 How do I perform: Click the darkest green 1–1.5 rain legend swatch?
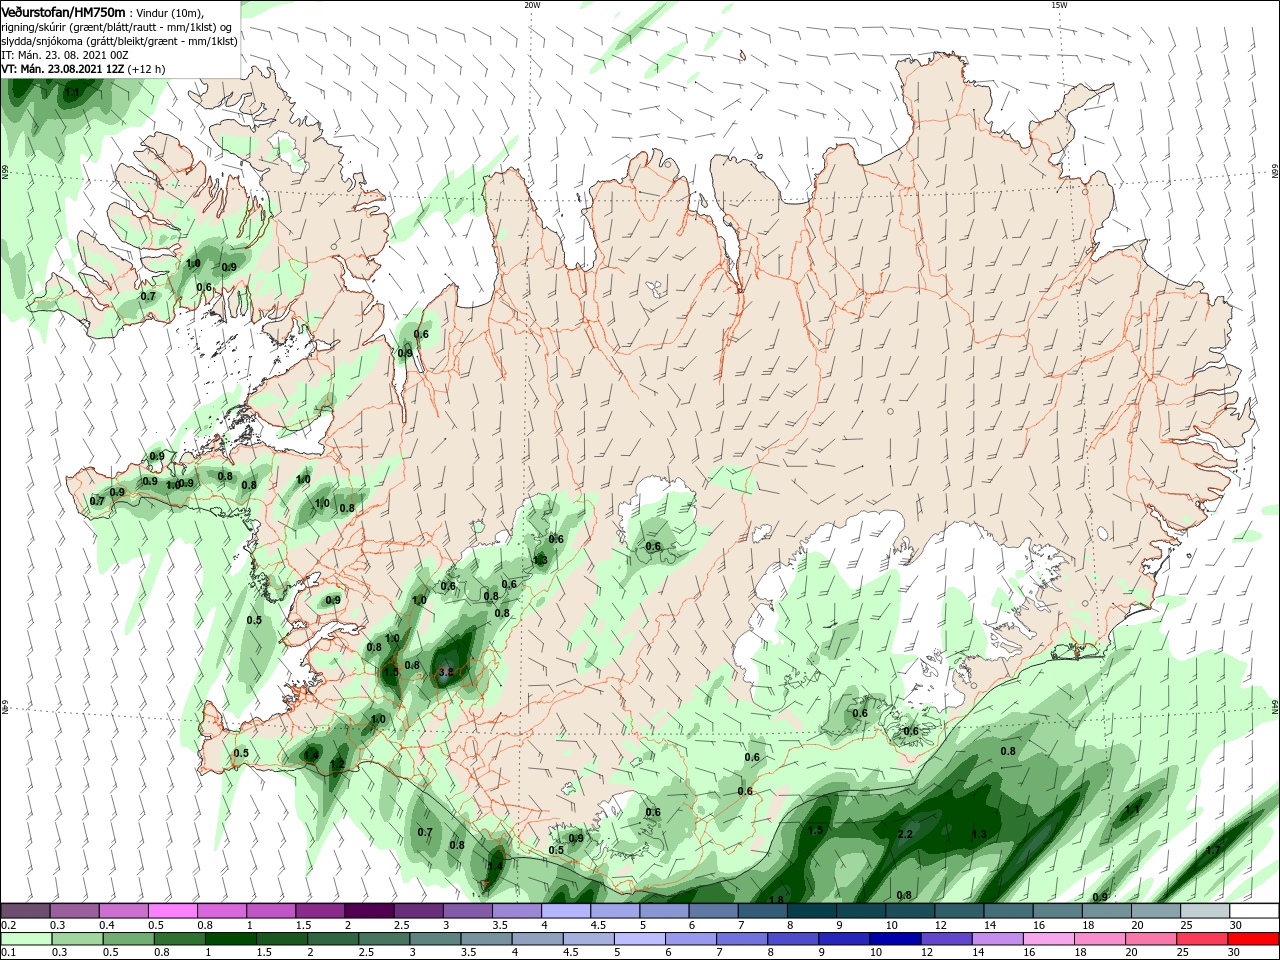click(x=230, y=939)
